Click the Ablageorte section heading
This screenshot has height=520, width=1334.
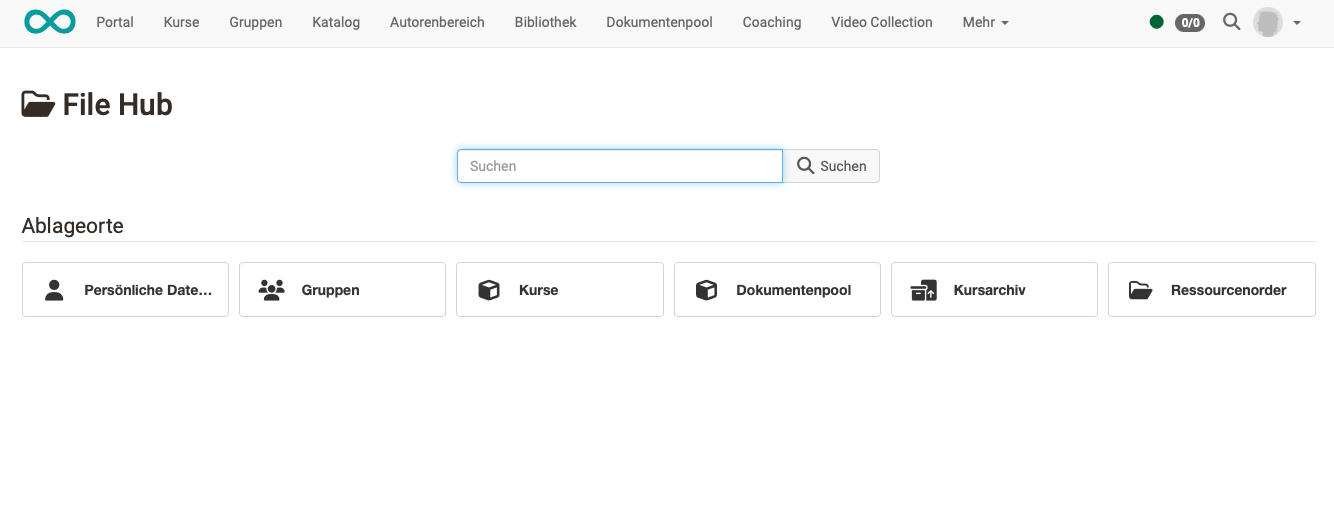(73, 226)
